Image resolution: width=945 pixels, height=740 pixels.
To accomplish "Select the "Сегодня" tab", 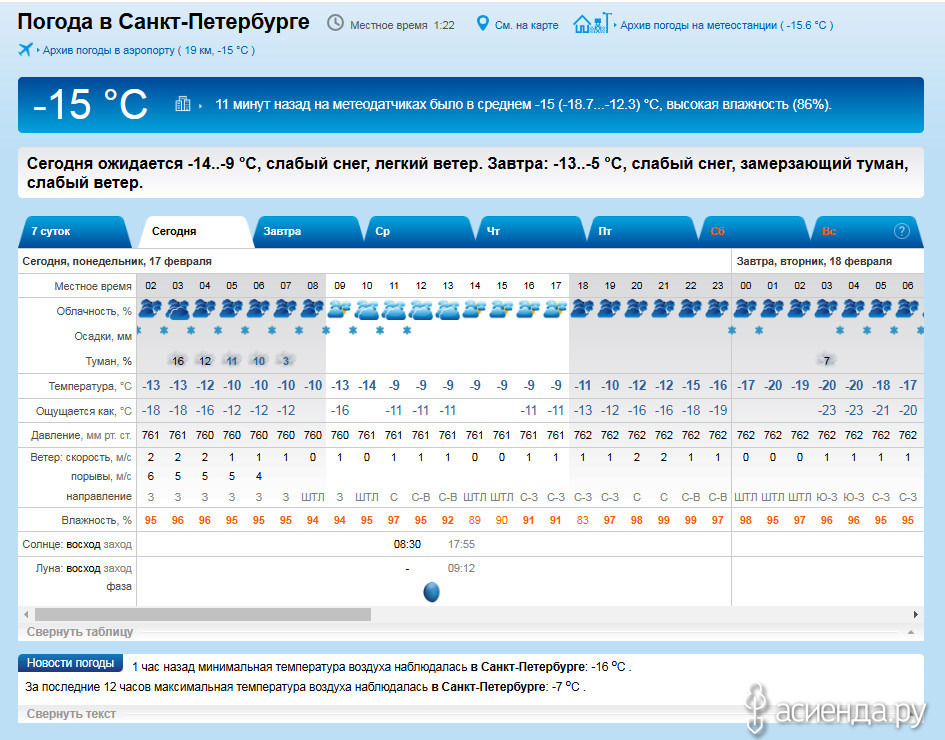I will point(194,231).
